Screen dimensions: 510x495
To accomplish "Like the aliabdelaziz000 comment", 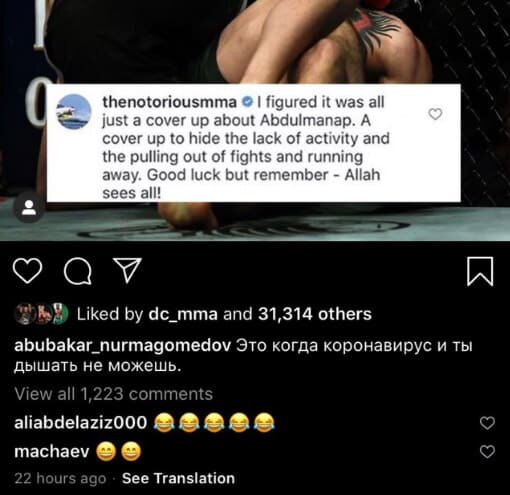I will point(487,423).
